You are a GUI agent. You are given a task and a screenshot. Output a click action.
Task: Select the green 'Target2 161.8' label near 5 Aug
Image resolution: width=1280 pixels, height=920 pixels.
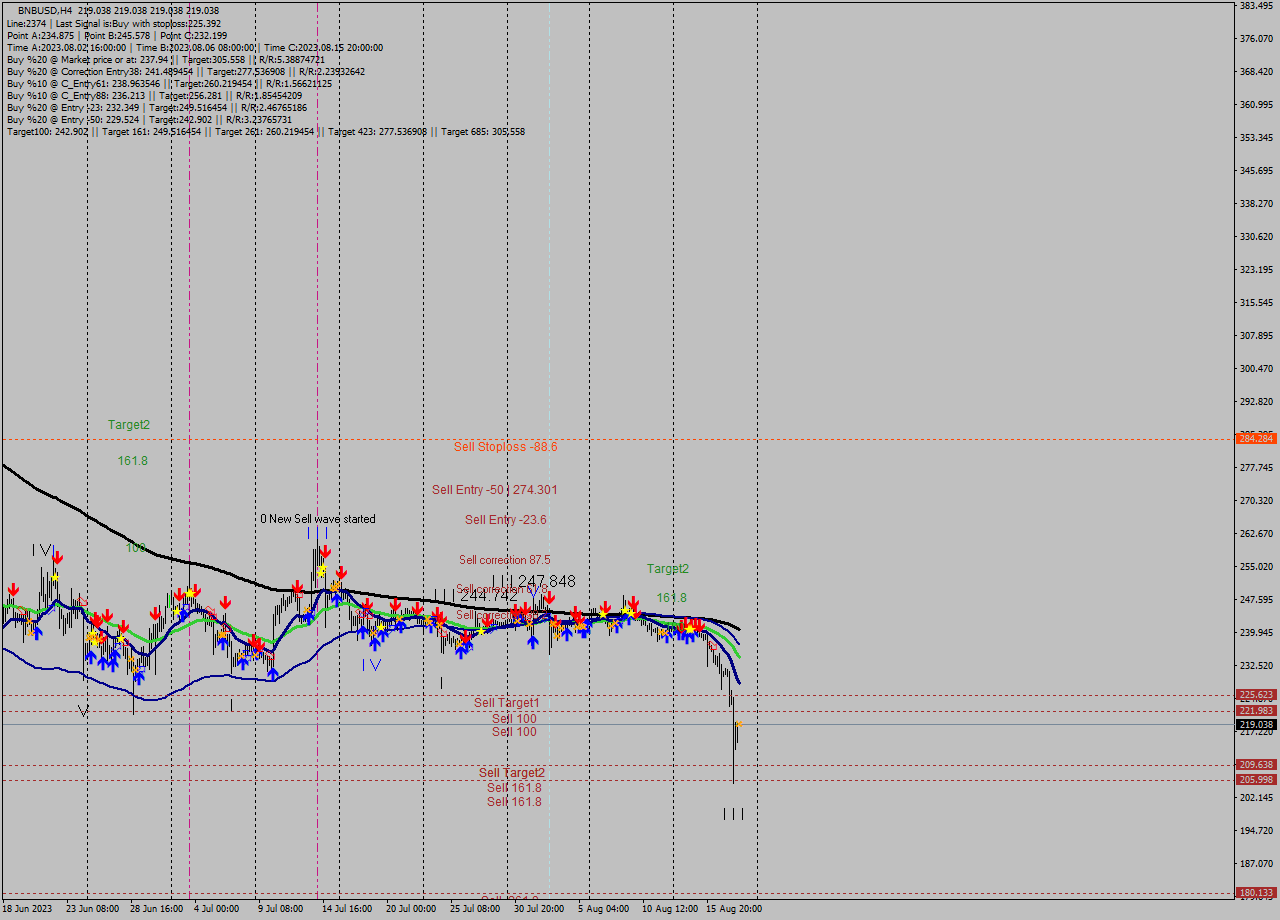(668, 568)
